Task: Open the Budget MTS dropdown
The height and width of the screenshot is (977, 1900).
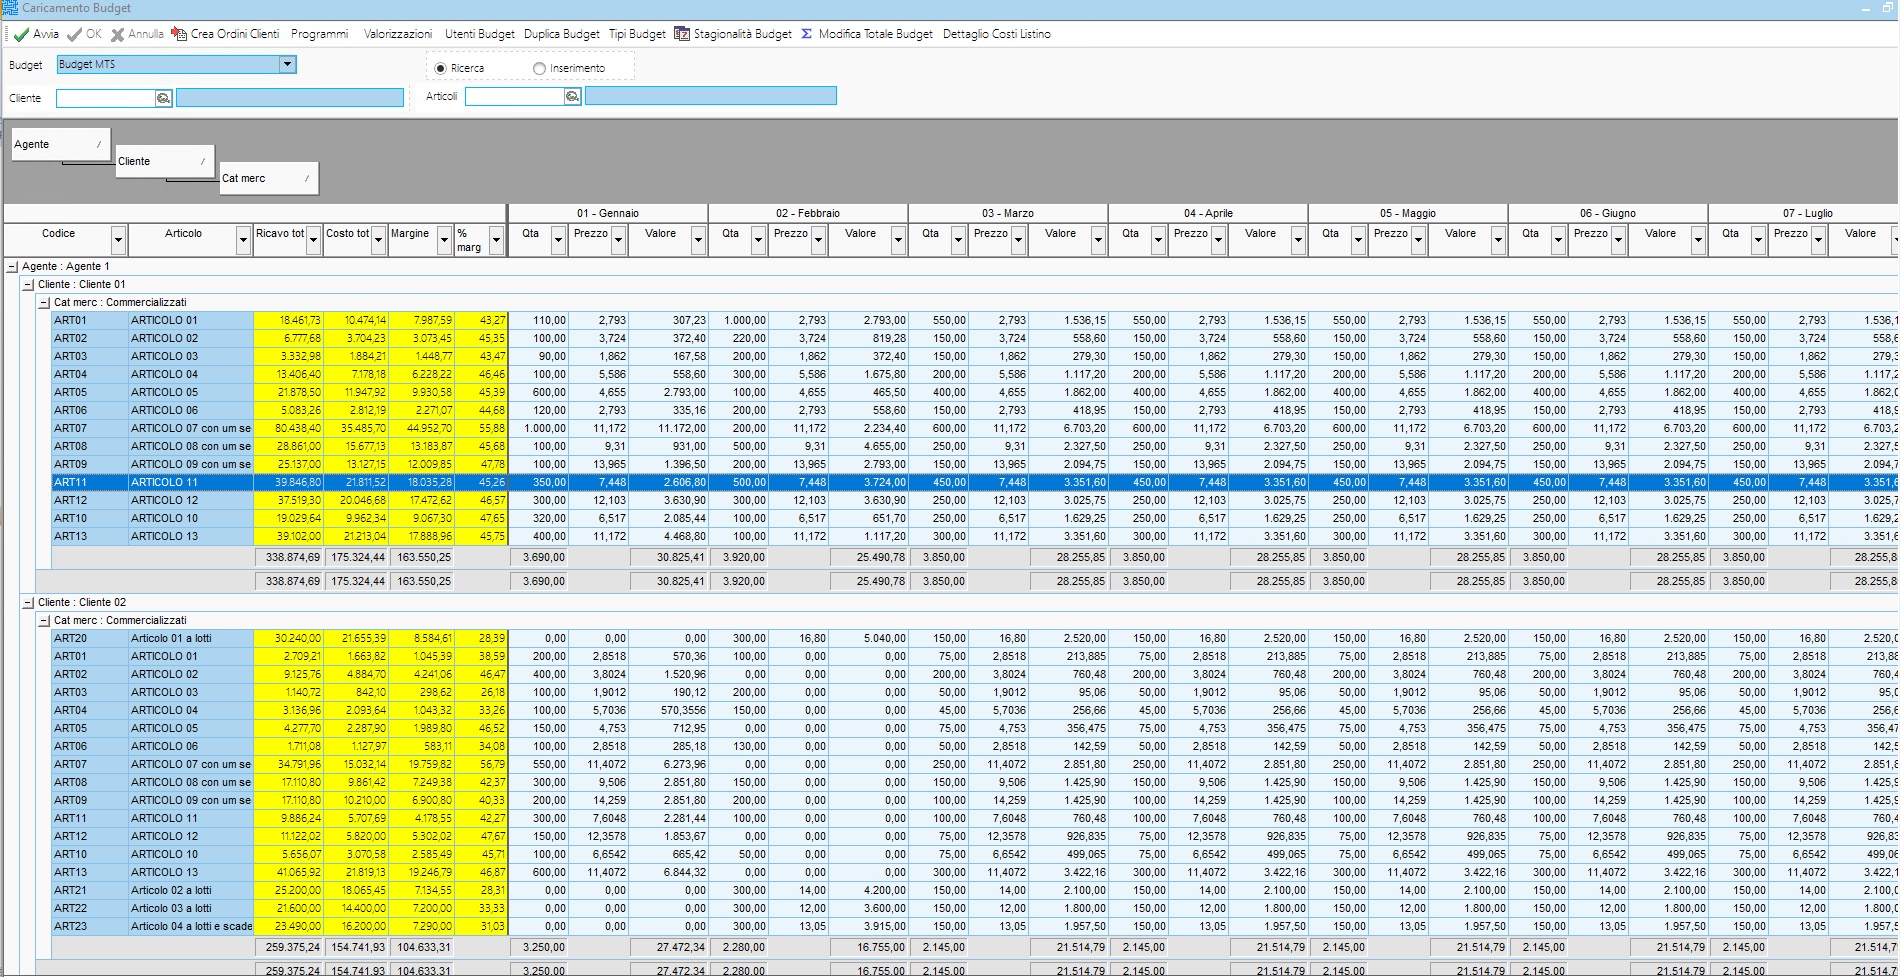Action: pyautogui.click(x=288, y=64)
